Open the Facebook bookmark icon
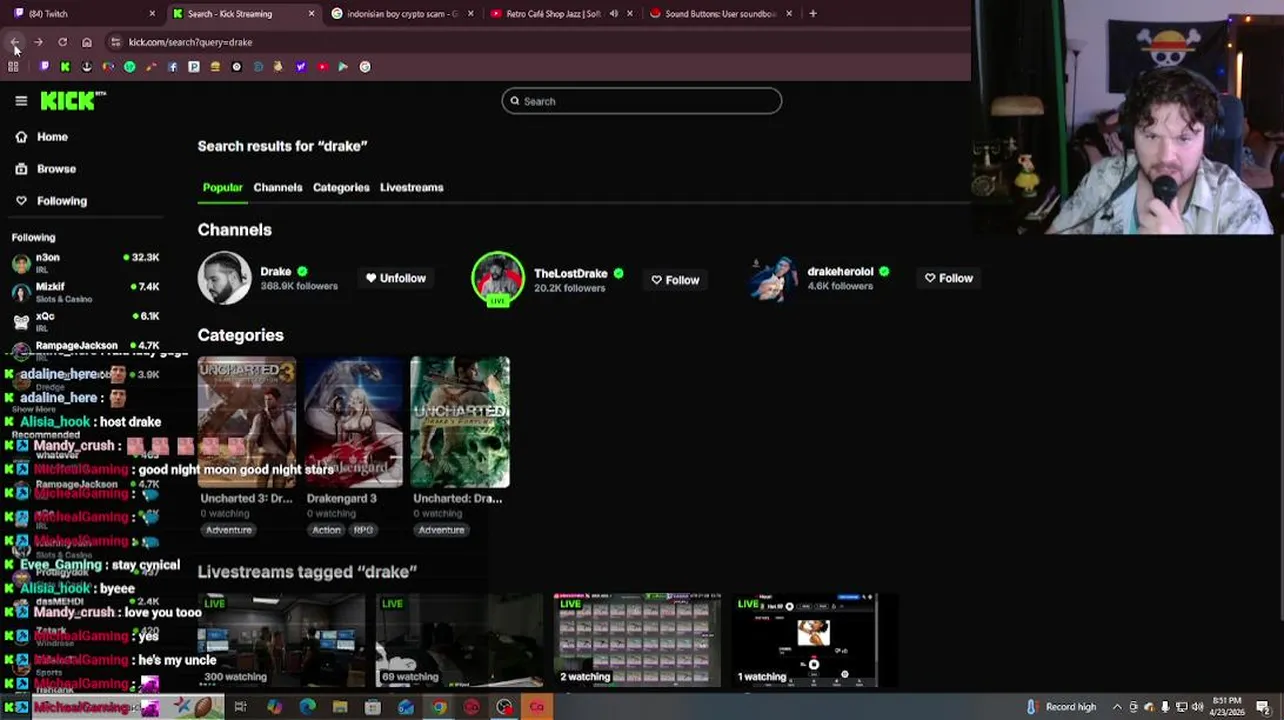The width and height of the screenshot is (1284, 720). tap(172, 67)
